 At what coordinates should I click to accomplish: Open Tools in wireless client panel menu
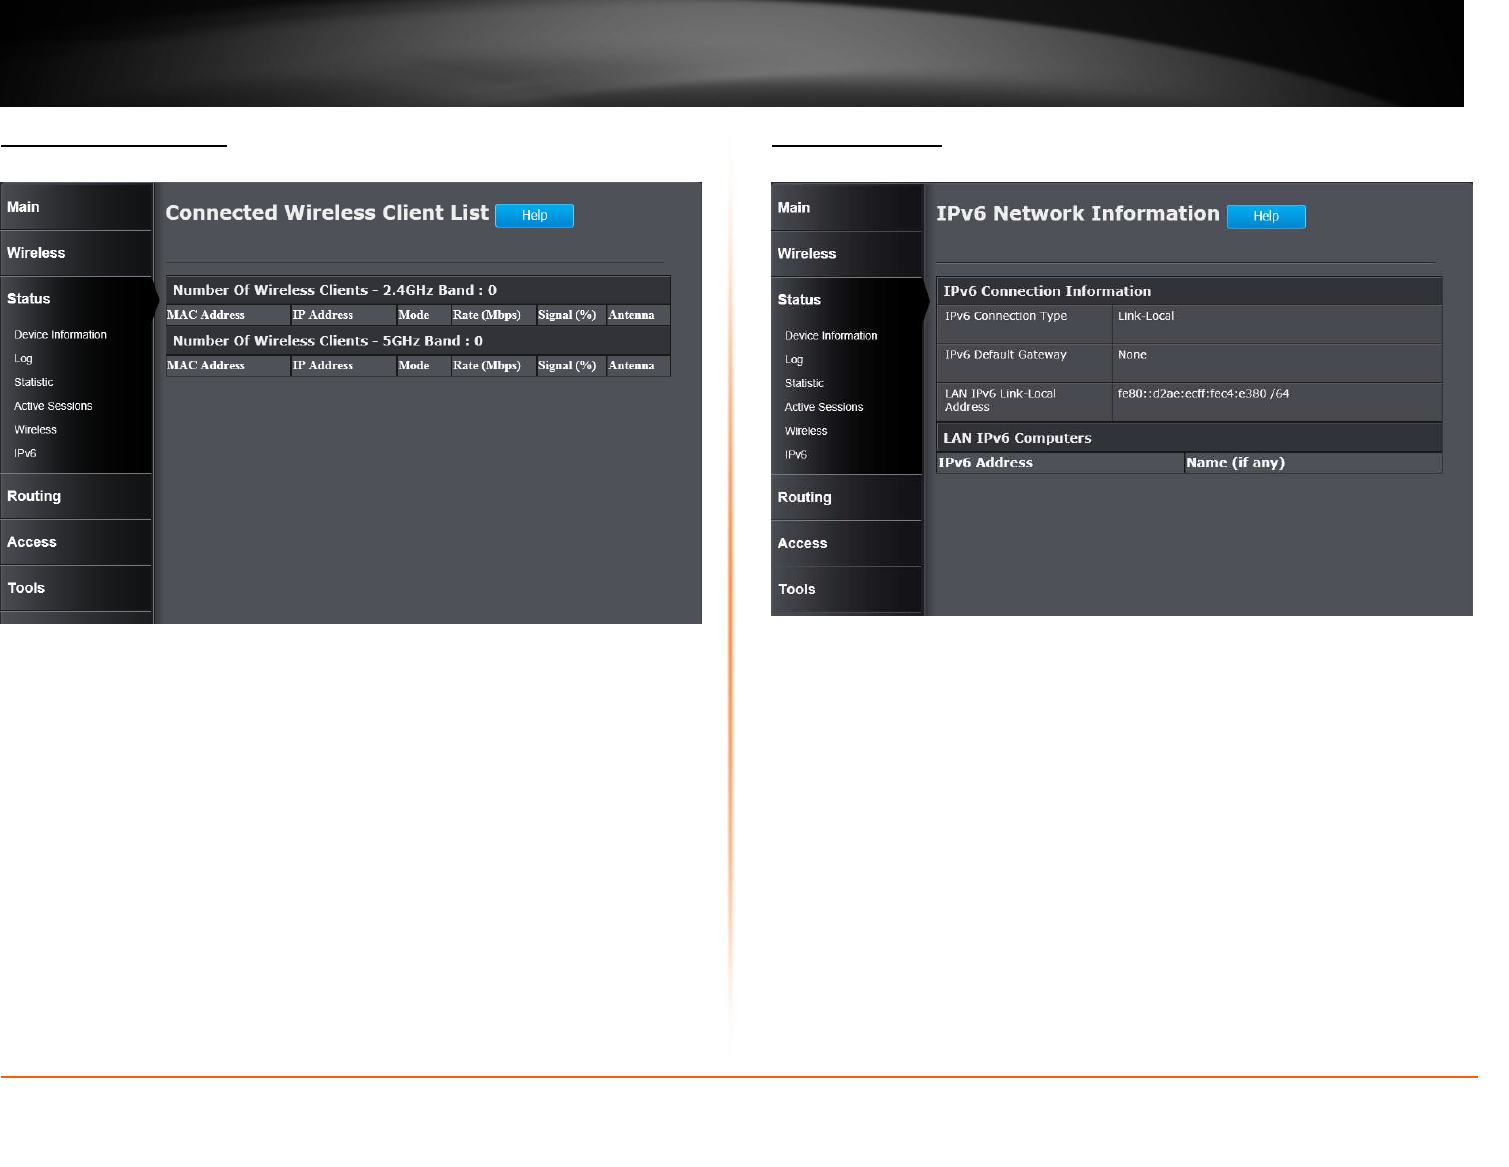(76, 588)
